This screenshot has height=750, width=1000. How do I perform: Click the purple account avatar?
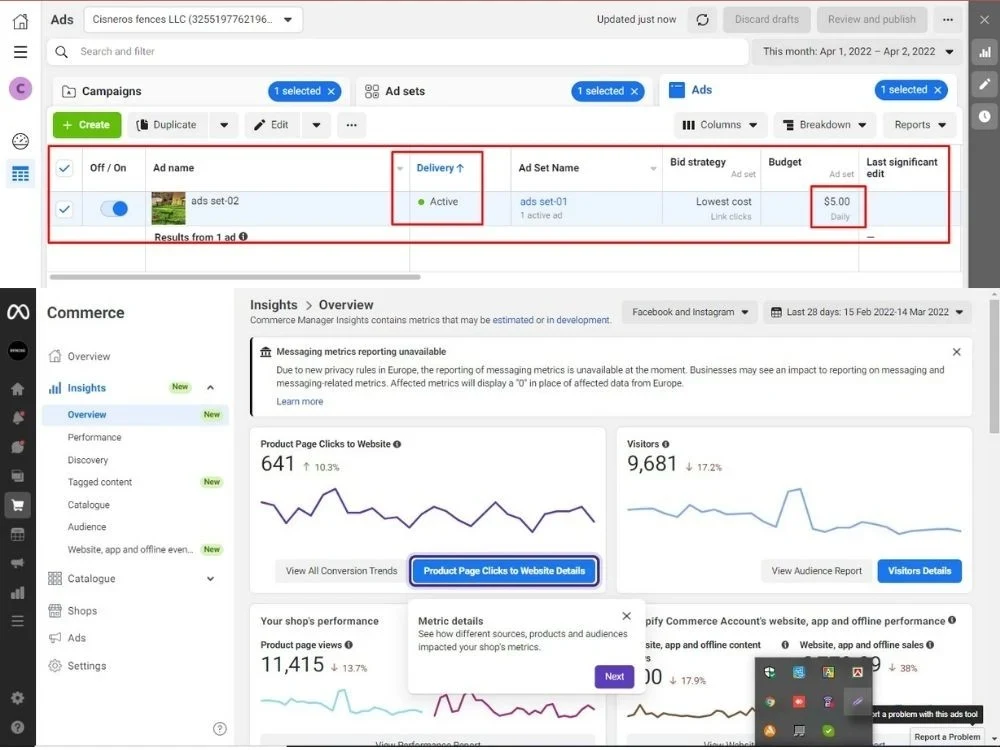[20, 88]
